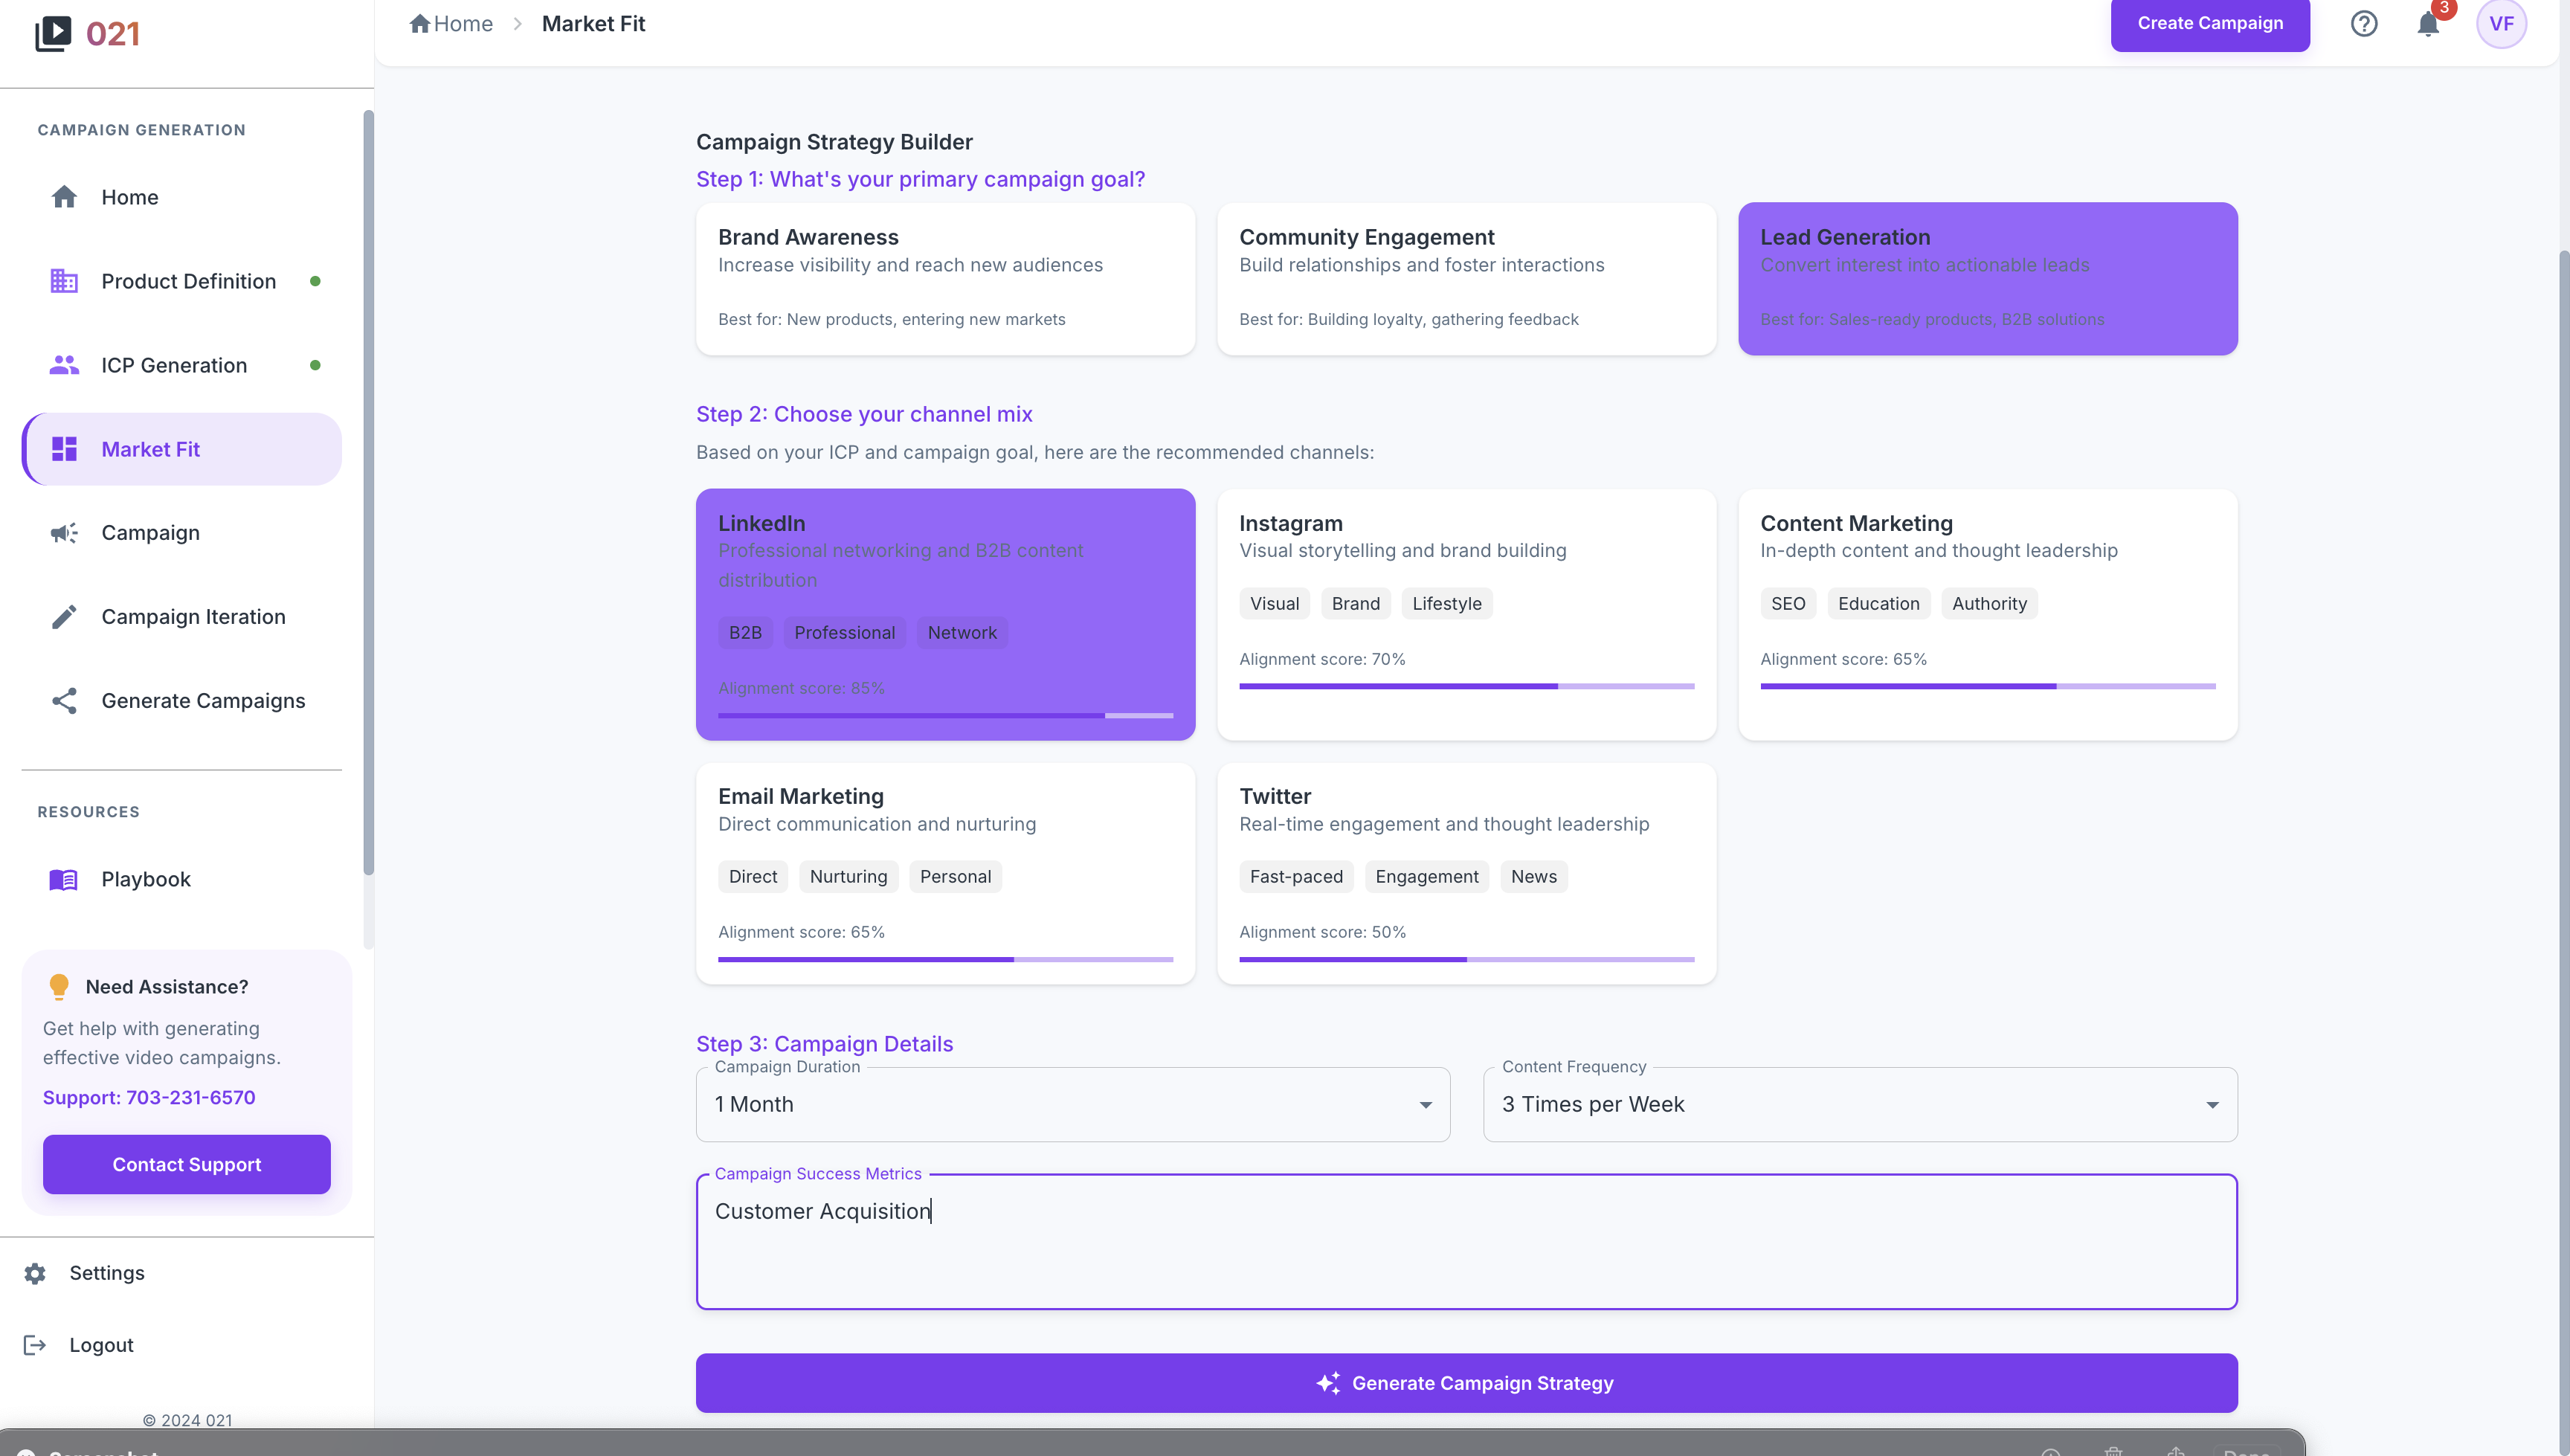Expand the Content Frequency dropdown

tap(1859, 1104)
